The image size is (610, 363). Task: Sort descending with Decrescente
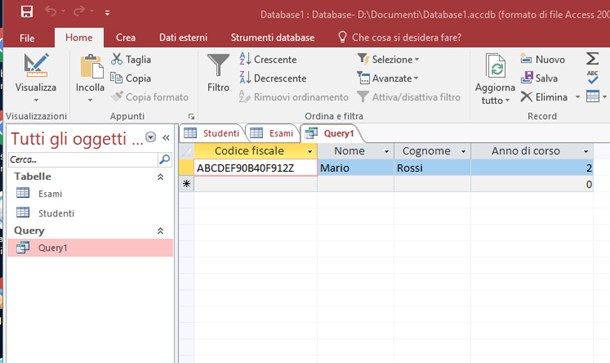[273, 78]
